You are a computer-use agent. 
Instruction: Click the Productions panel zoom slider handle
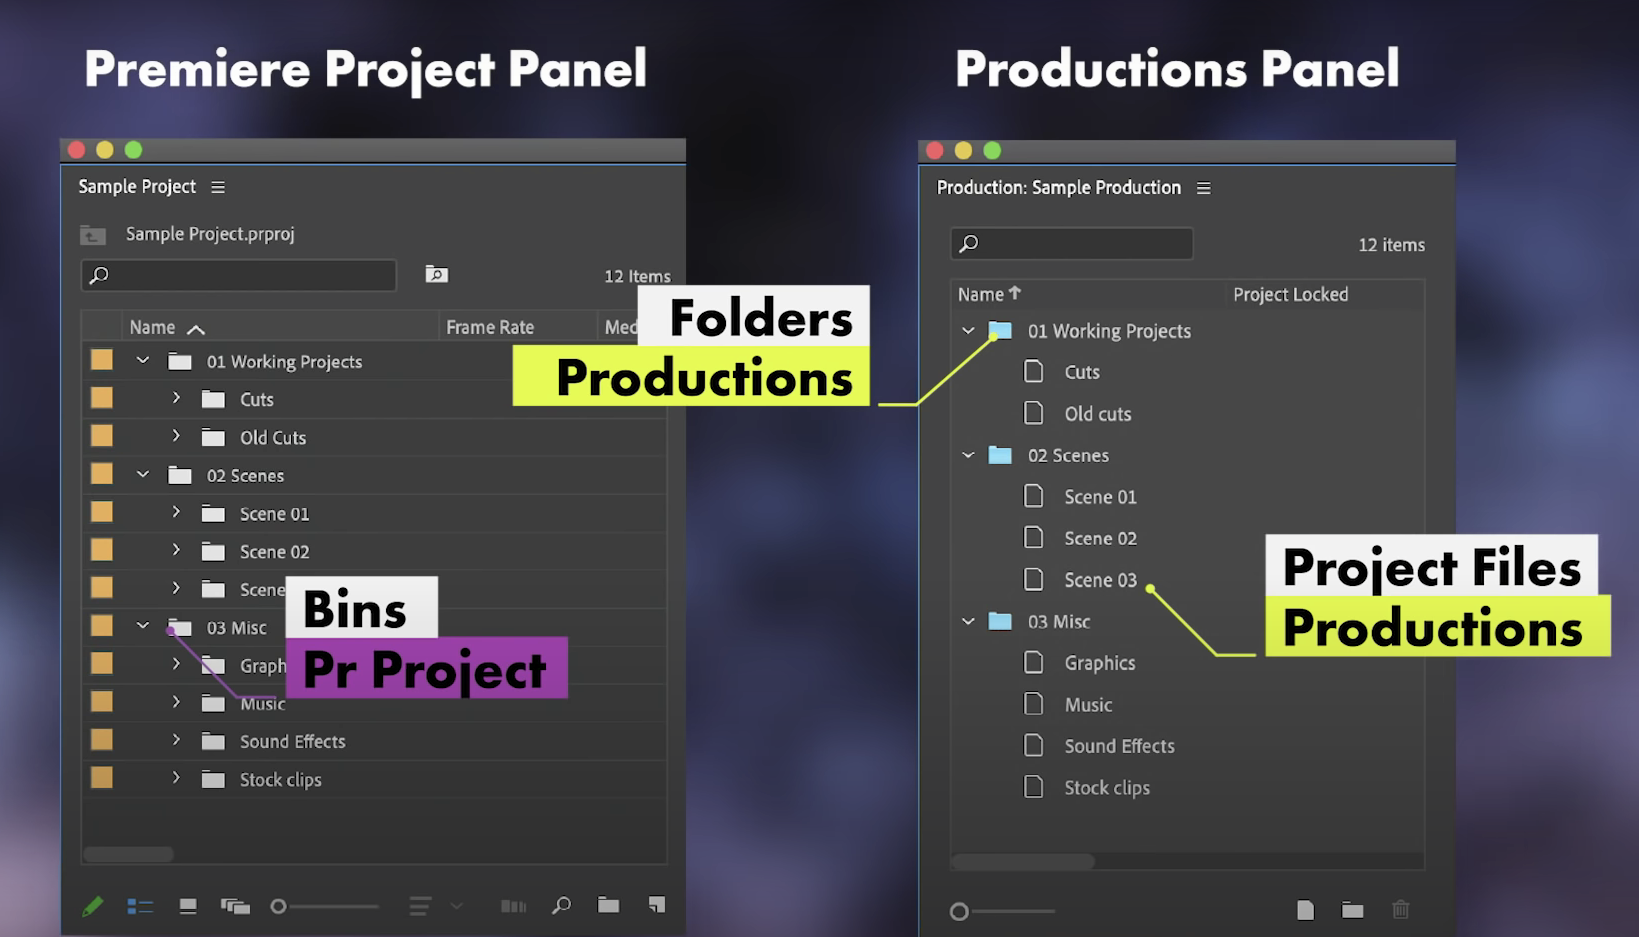959,911
